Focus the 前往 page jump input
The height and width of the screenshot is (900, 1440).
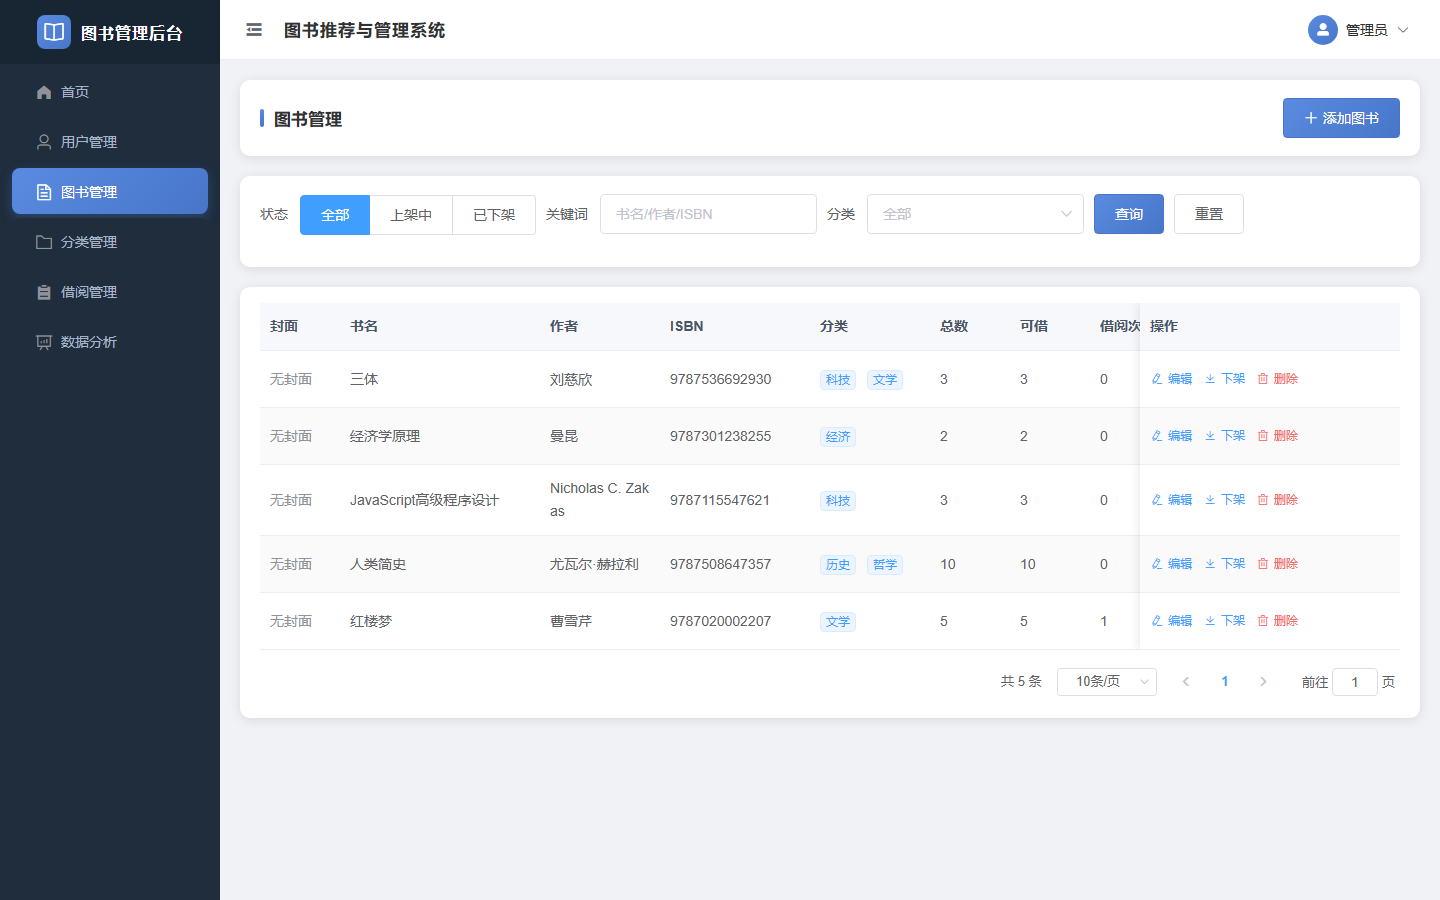pyautogui.click(x=1355, y=682)
